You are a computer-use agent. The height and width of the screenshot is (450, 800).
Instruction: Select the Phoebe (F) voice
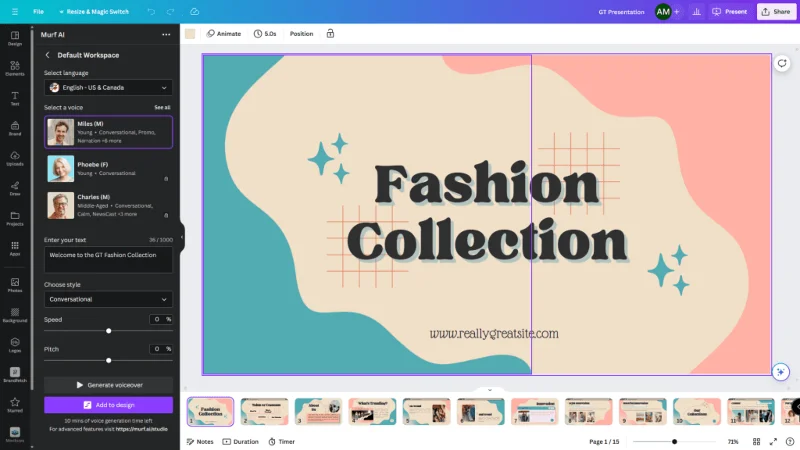[108, 169]
